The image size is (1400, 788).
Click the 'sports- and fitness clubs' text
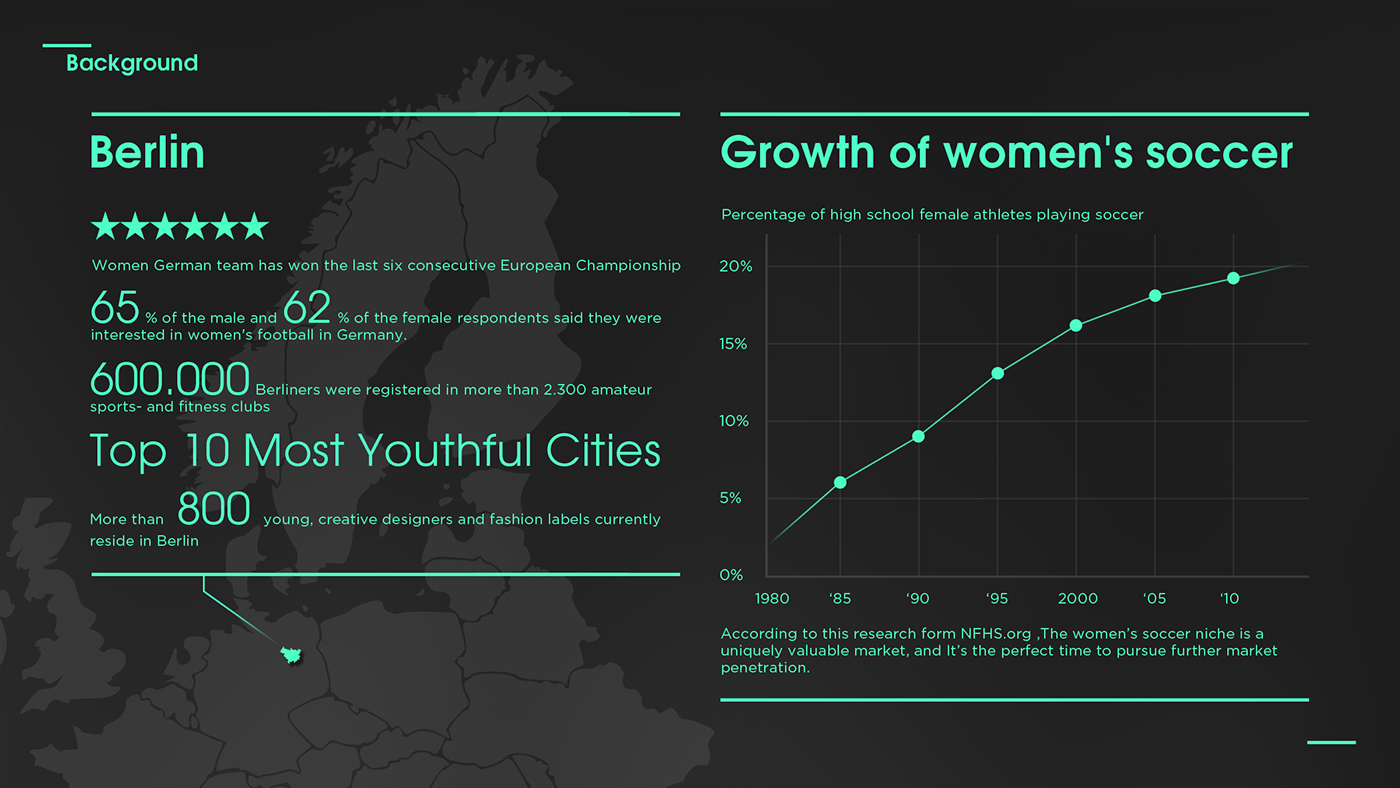(180, 408)
